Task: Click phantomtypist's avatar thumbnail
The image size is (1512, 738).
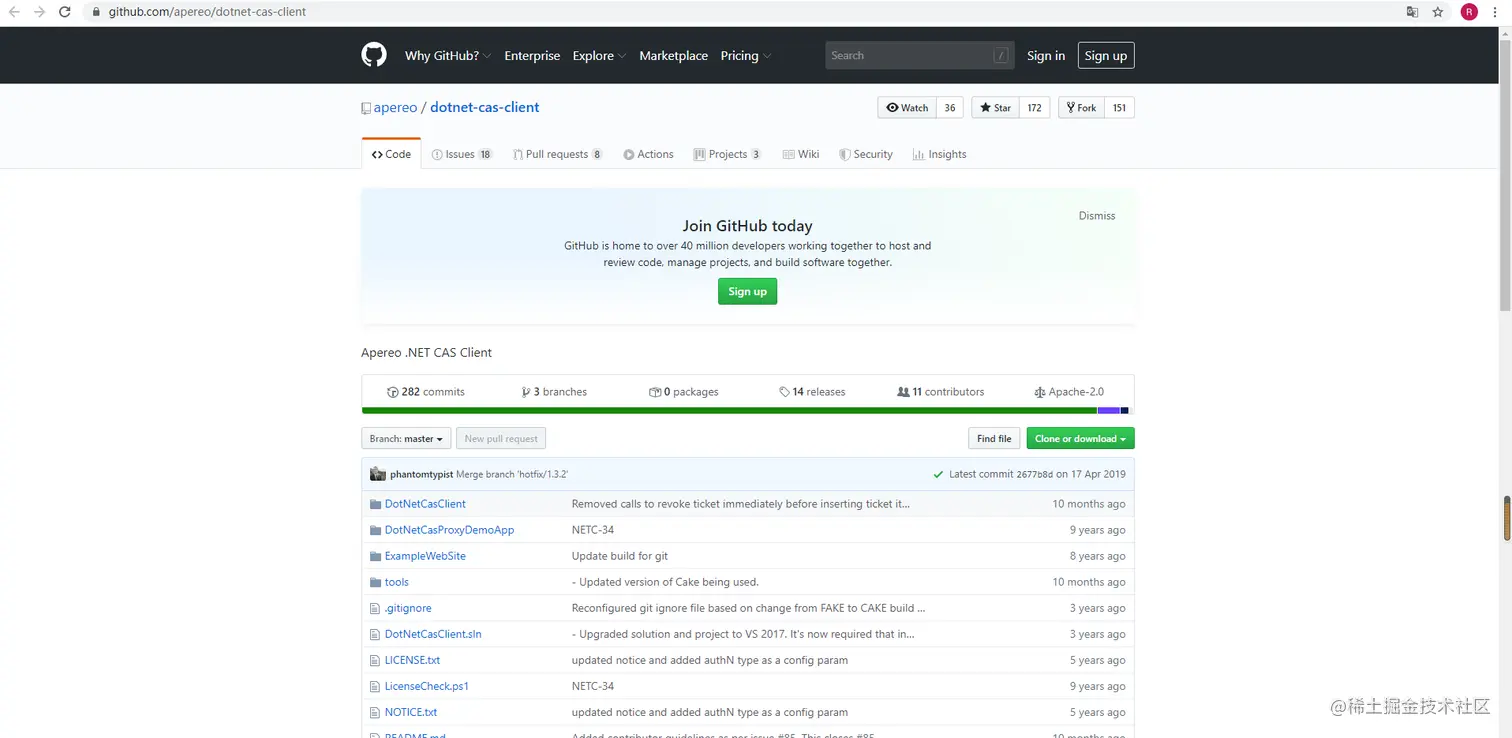Action: tap(377, 474)
